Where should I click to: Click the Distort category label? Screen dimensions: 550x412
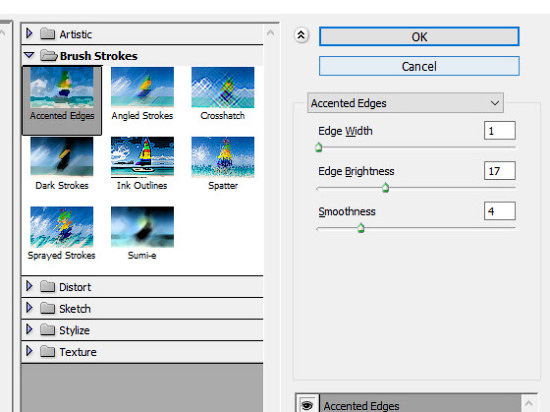tap(75, 287)
